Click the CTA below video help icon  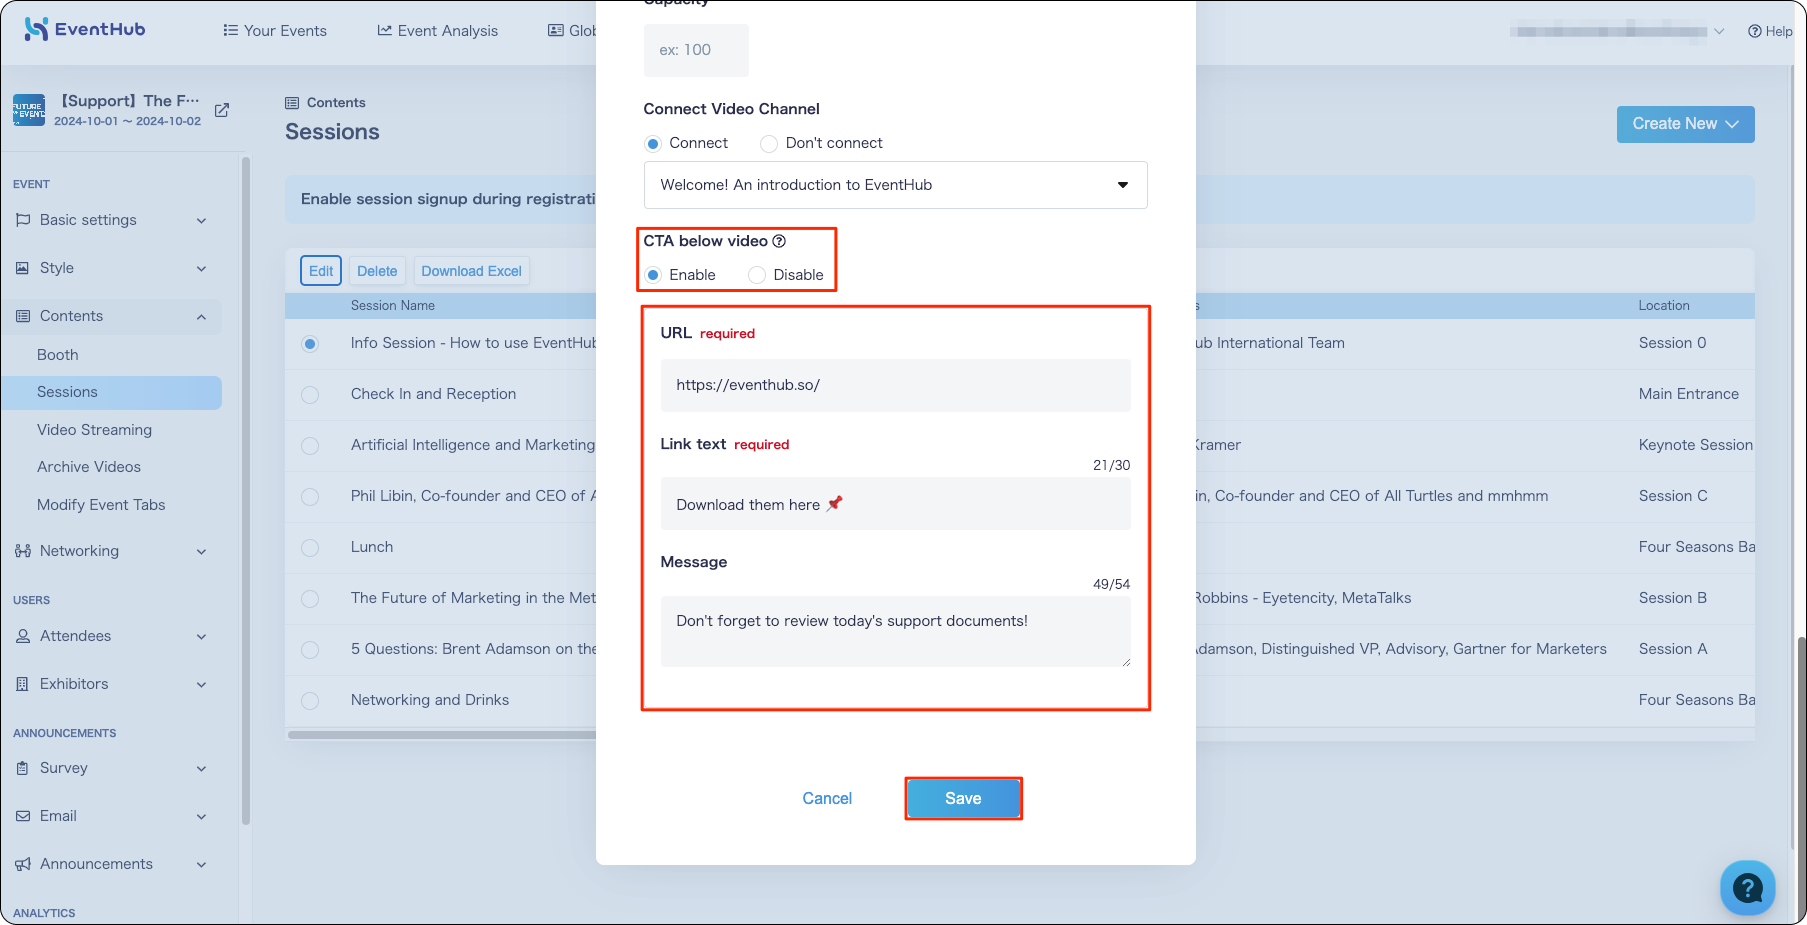[779, 241]
